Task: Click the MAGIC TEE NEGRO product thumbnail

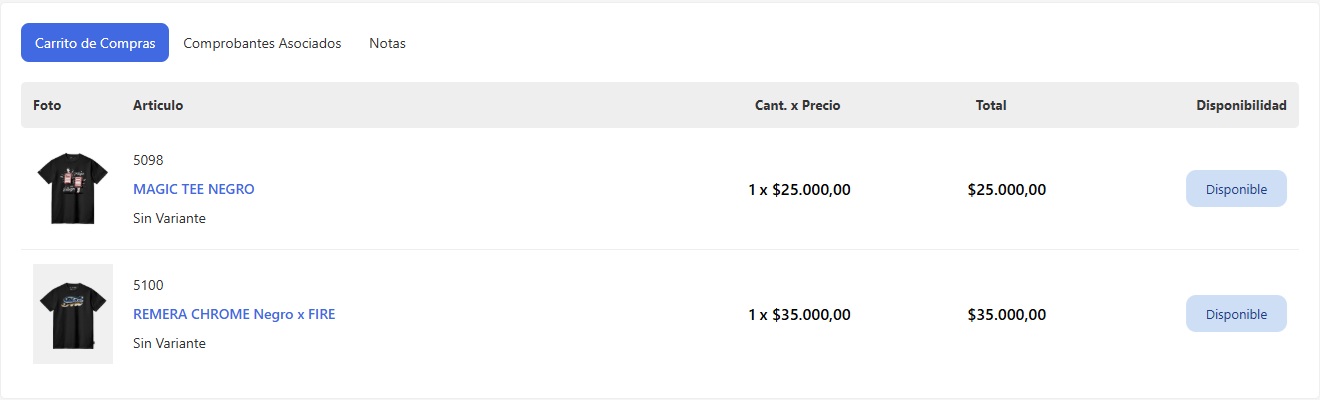Action: (72, 189)
